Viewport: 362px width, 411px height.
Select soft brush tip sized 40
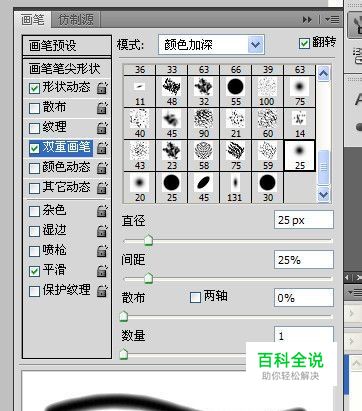[x=140, y=123]
